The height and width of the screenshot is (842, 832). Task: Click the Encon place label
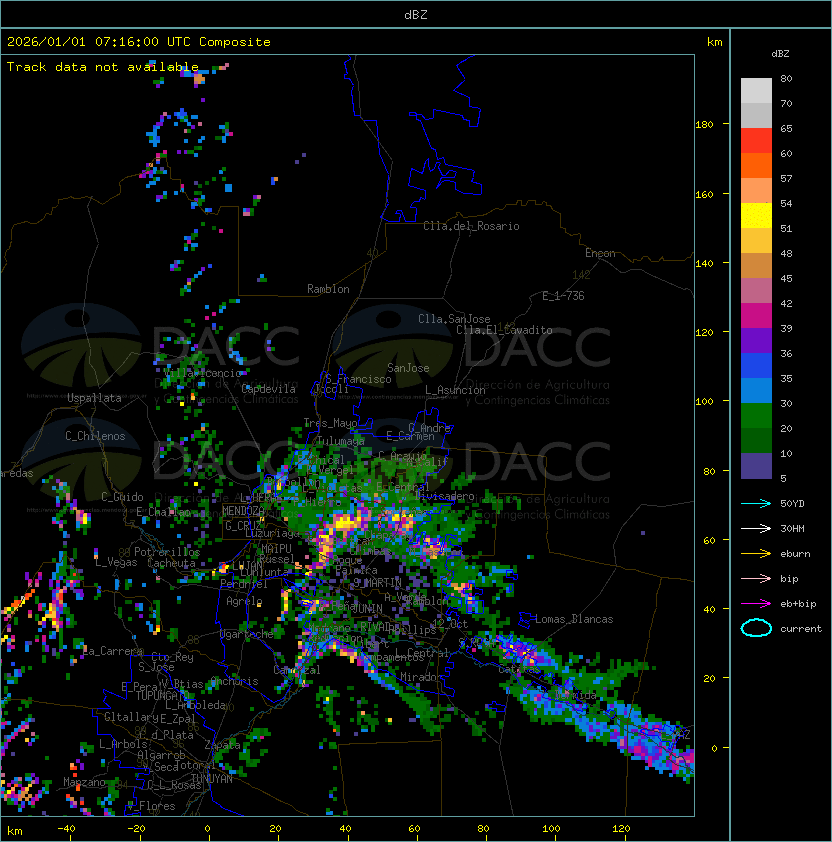tap(600, 253)
